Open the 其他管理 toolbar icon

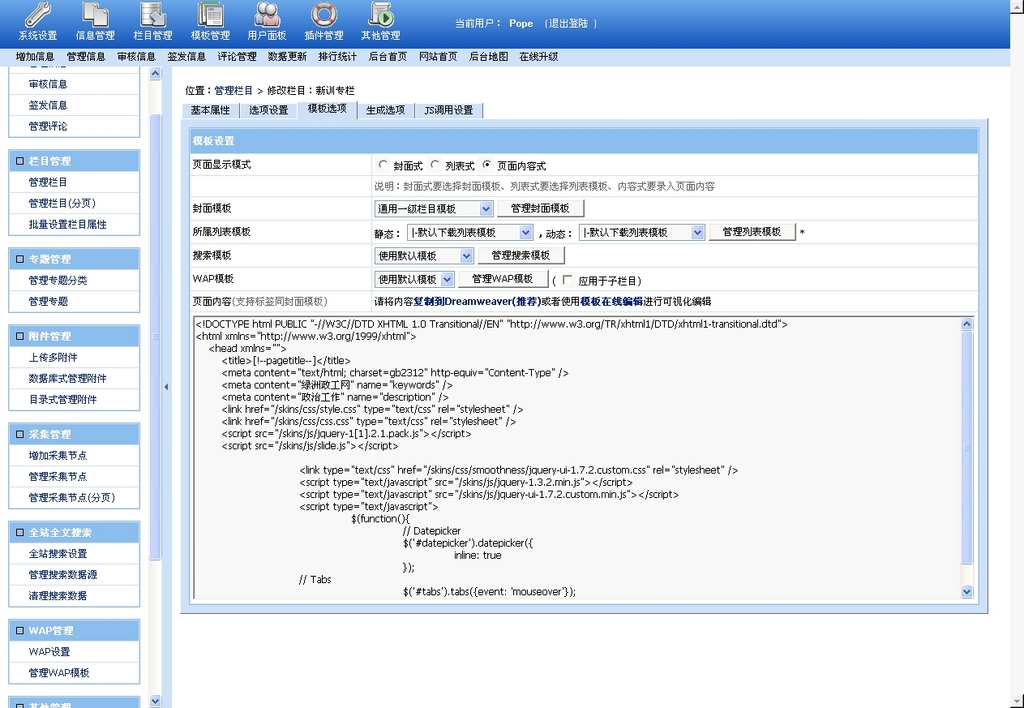381,15
